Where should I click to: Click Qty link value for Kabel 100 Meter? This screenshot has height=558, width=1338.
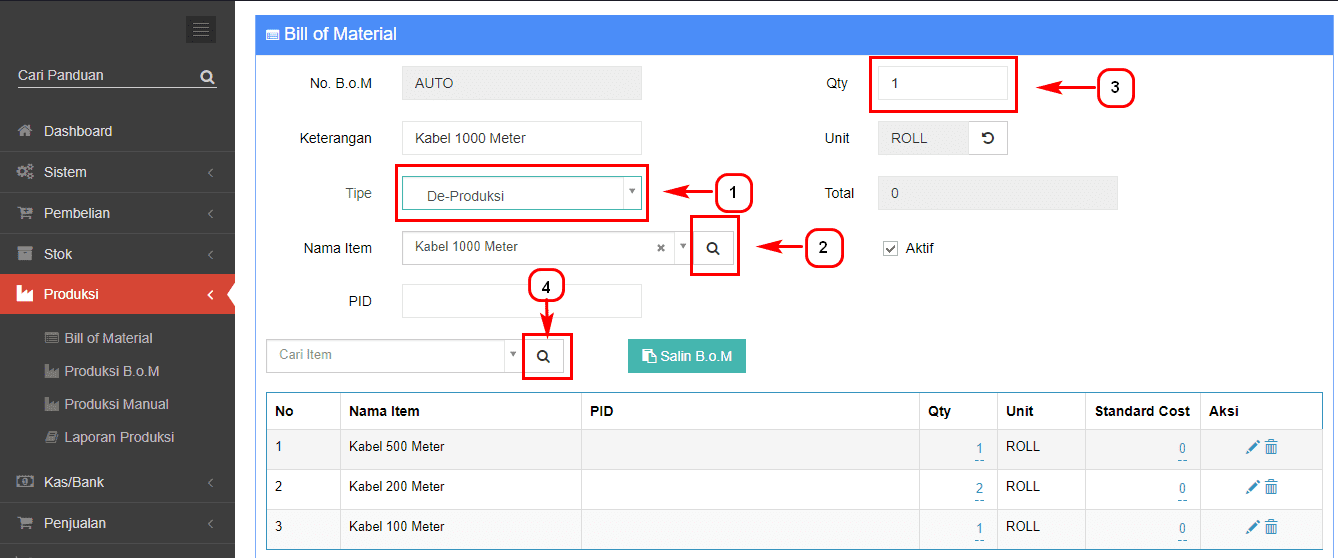point(979,529)
